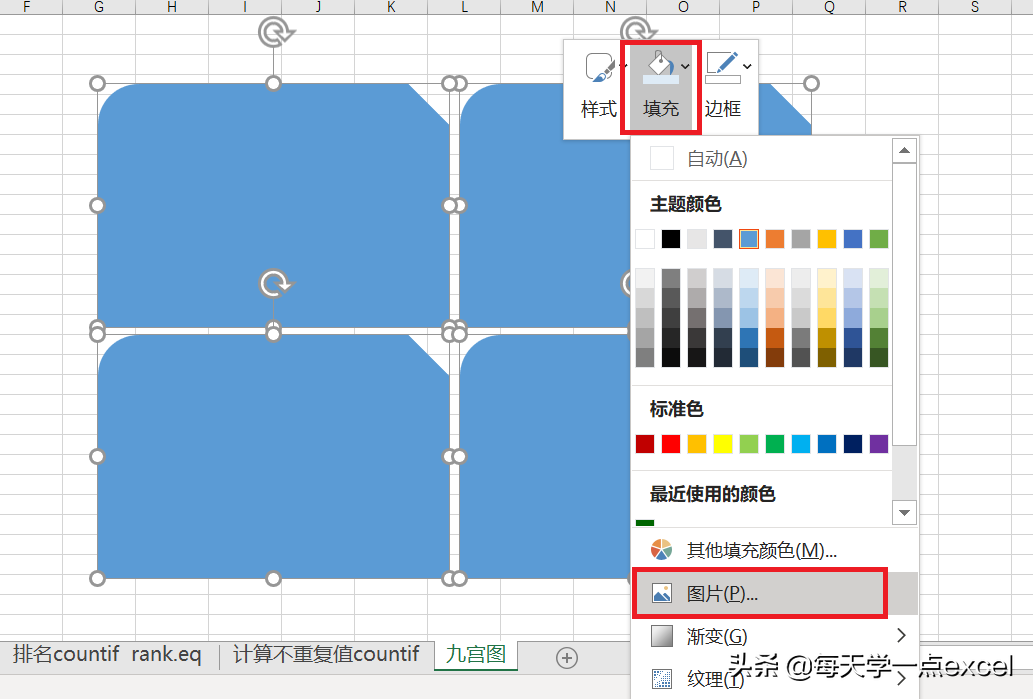
Task: Pick the purple standard color swatch
Action: (879, 444)
